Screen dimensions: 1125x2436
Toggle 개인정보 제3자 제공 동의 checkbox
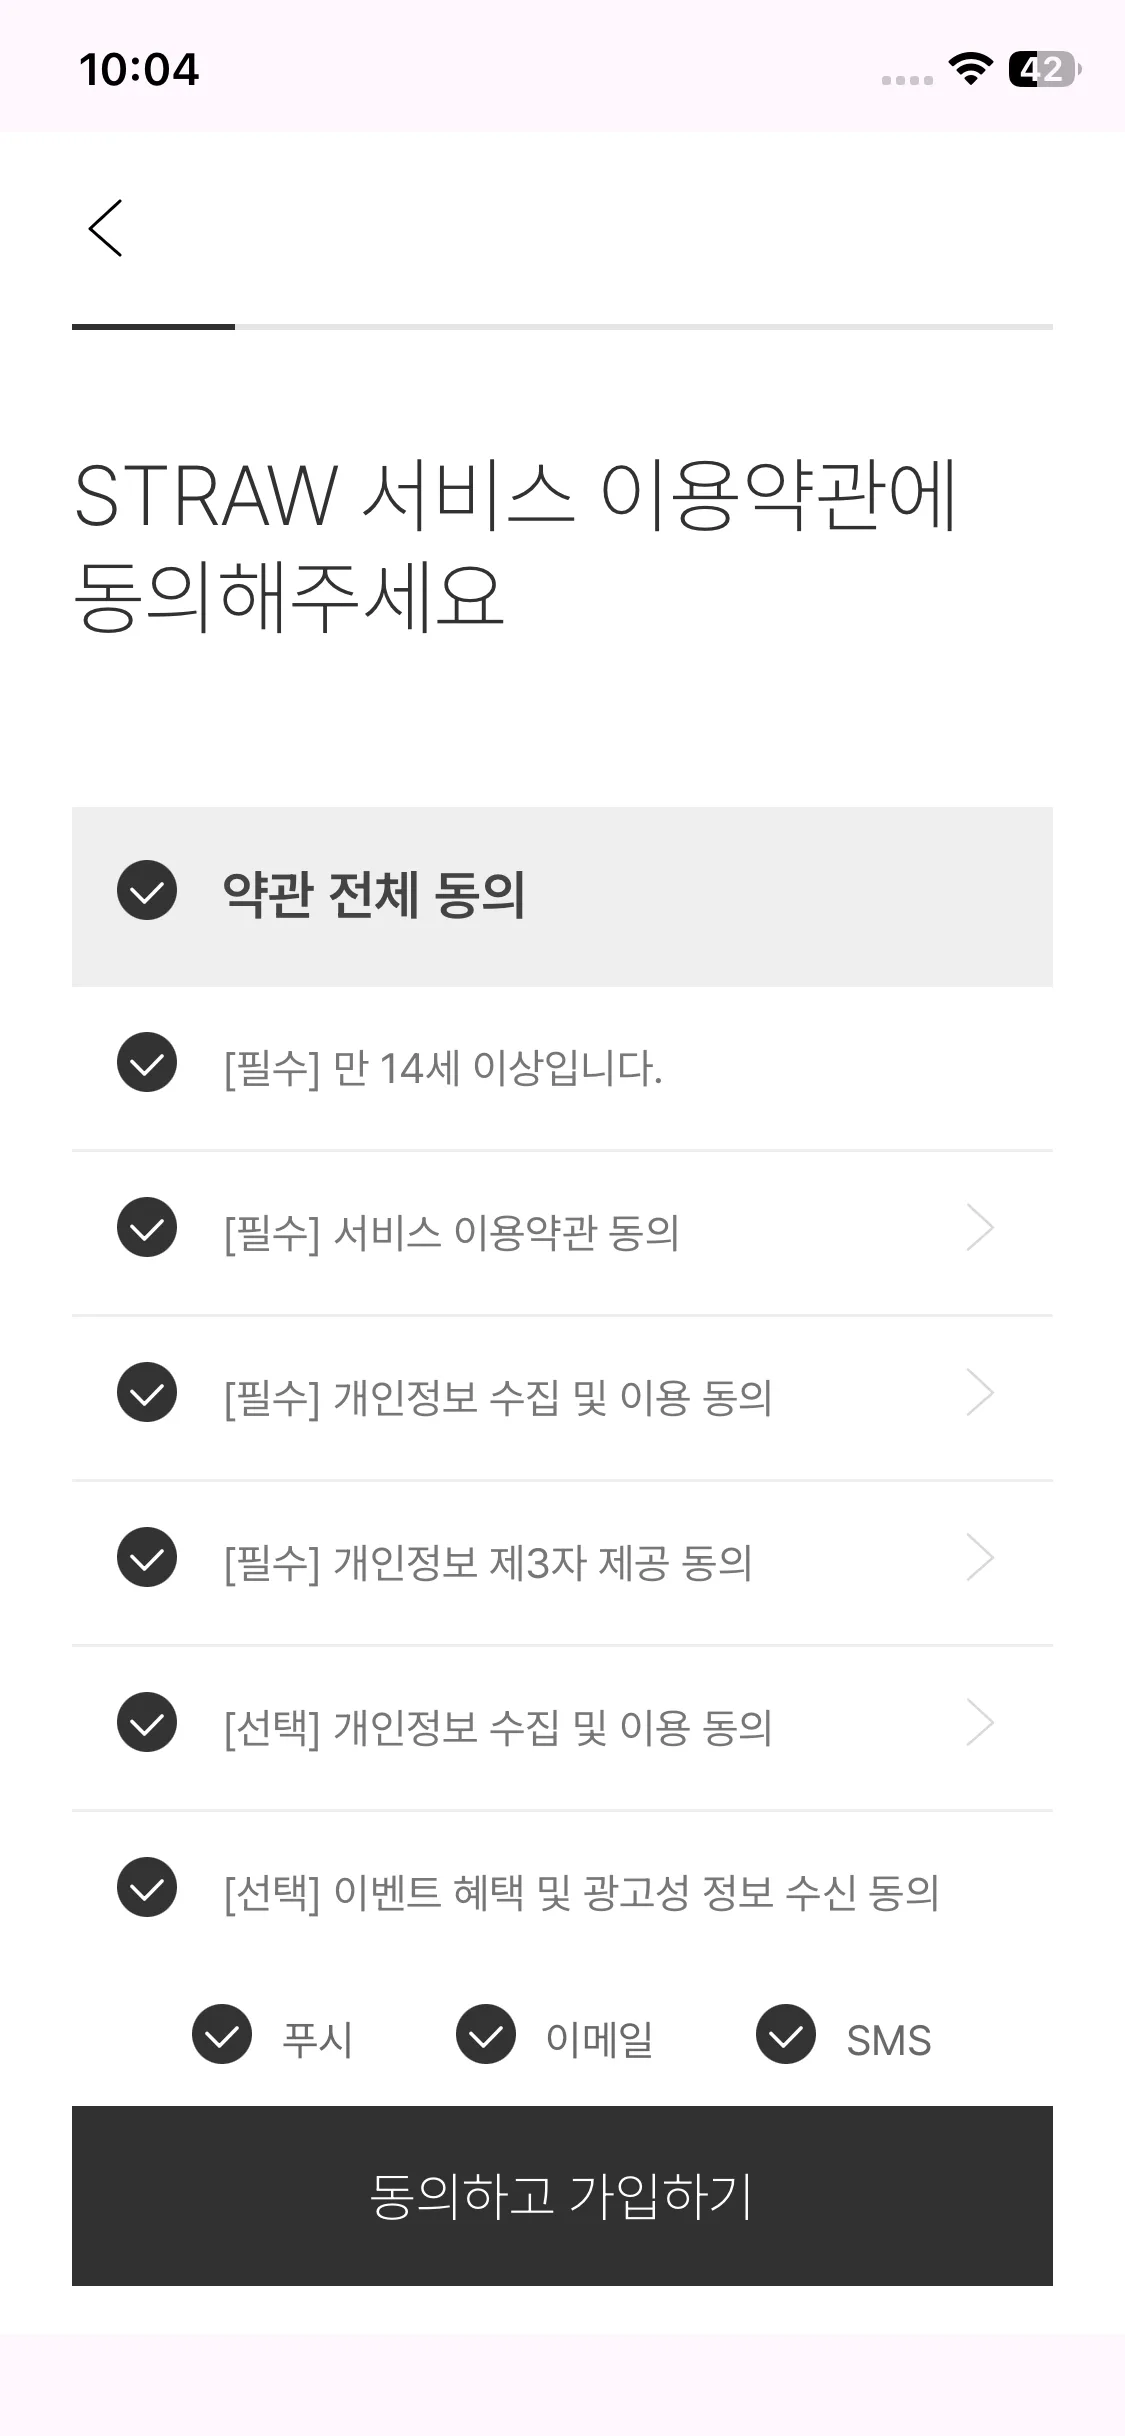click(x=147, y=1557)
